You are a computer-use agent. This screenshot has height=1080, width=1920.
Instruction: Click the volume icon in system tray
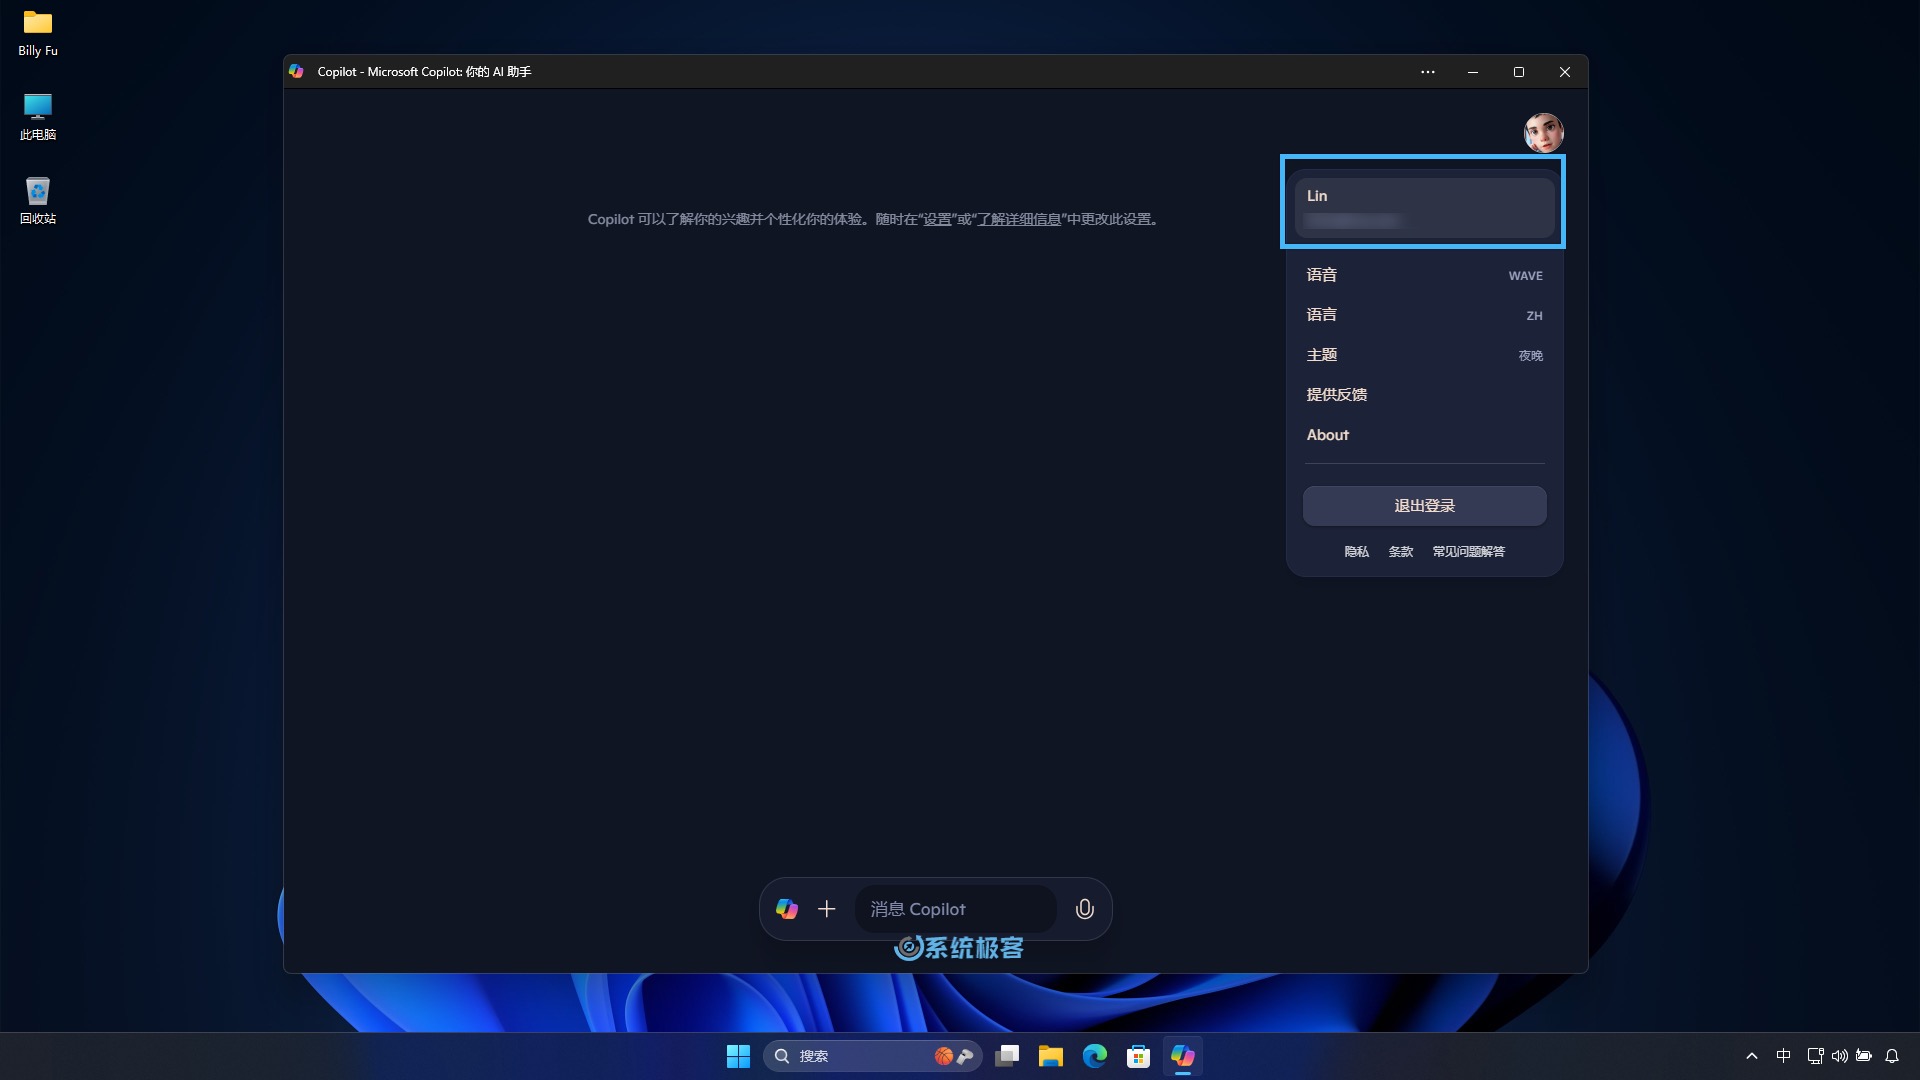1839,1056
